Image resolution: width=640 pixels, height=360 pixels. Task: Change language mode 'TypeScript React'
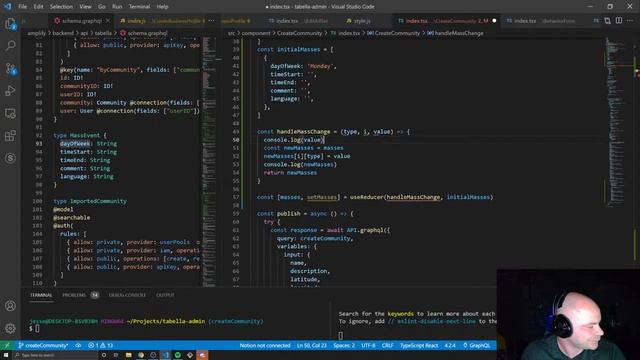(419, 345)
